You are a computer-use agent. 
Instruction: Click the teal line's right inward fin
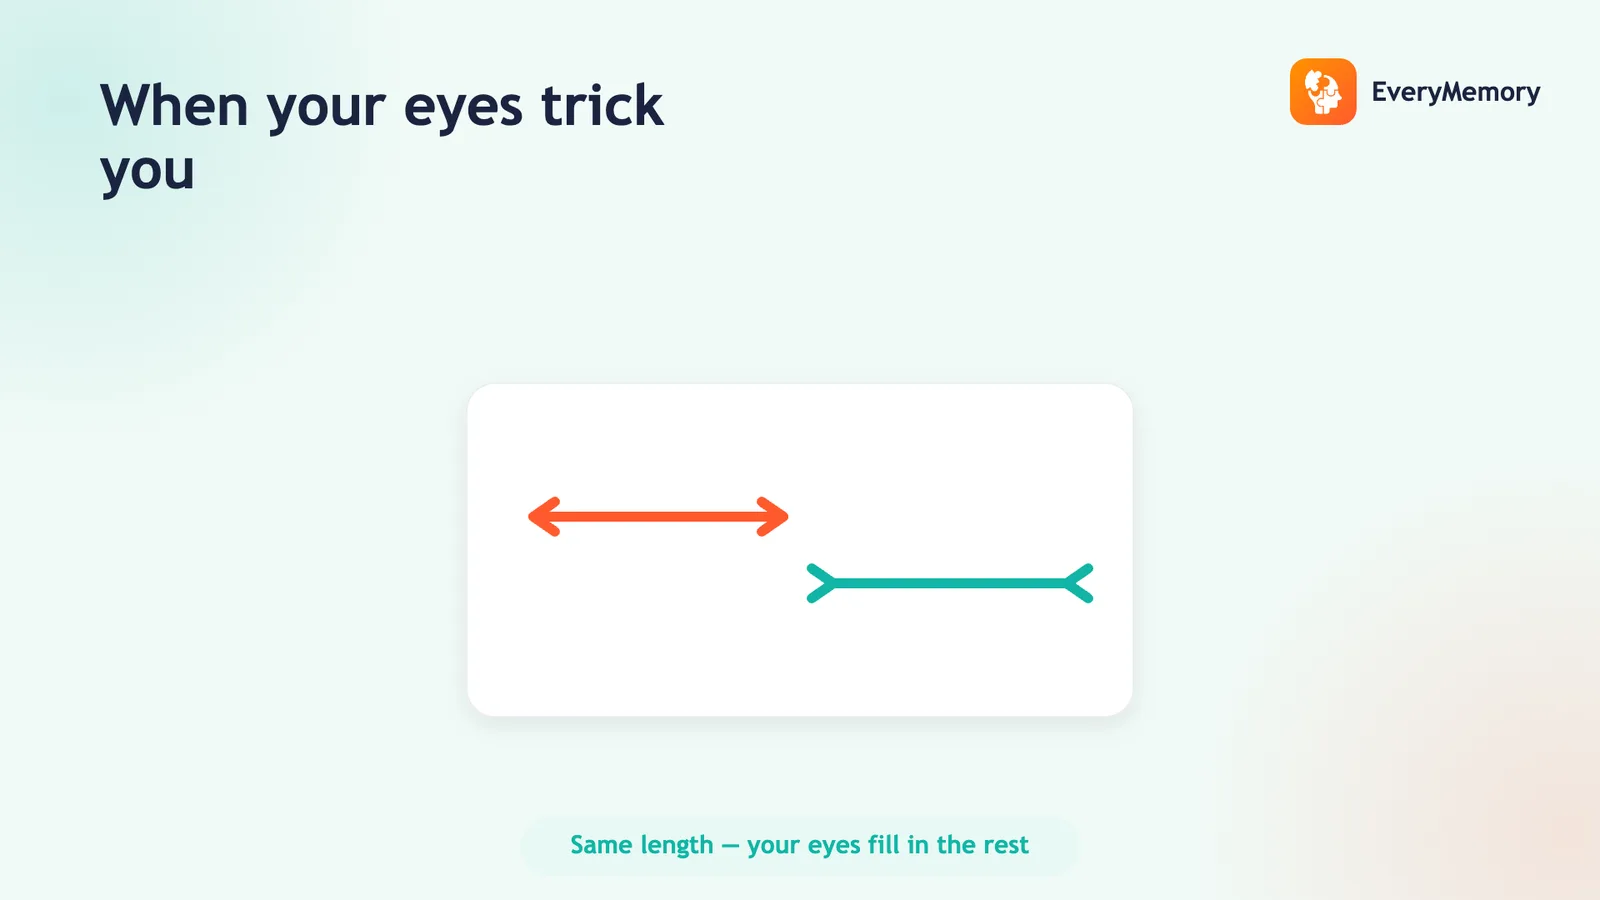(1079, 583)
